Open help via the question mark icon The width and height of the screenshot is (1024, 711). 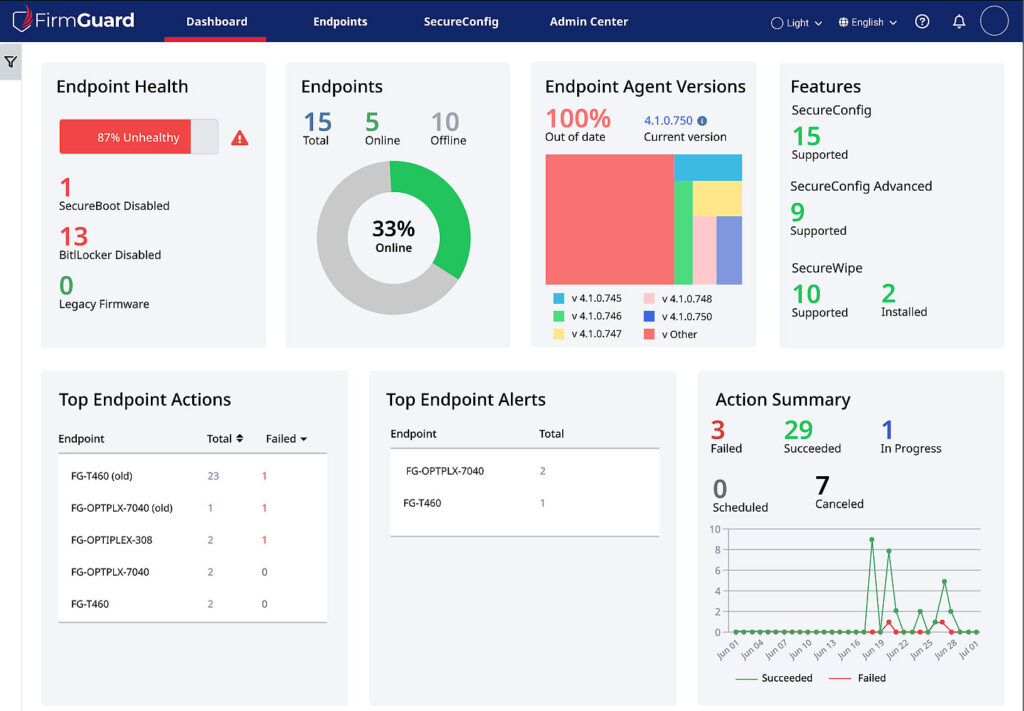pos(922,21)
